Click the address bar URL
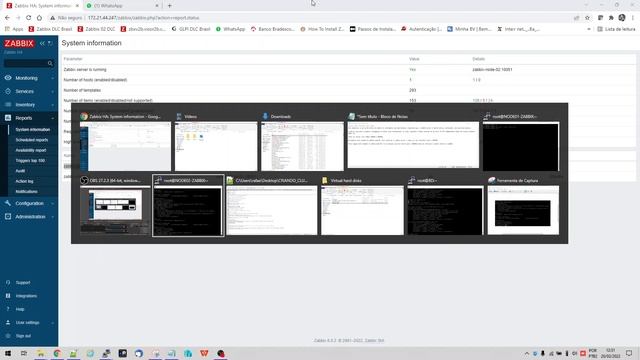Image resolution: width=640 pixels, height=360 pixels. click(x=144, y=18)
